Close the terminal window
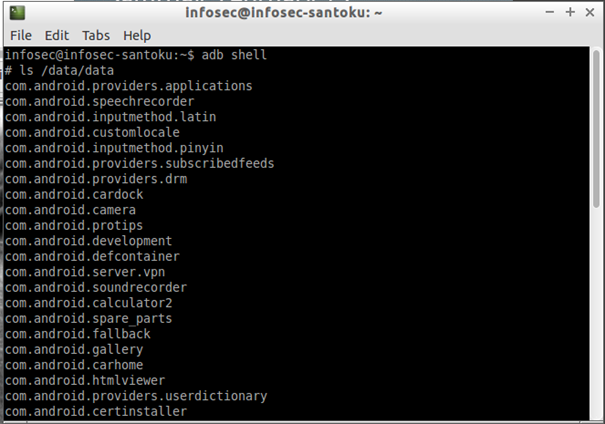This screenshot has width=605, height=424. (x=590, y=13)
